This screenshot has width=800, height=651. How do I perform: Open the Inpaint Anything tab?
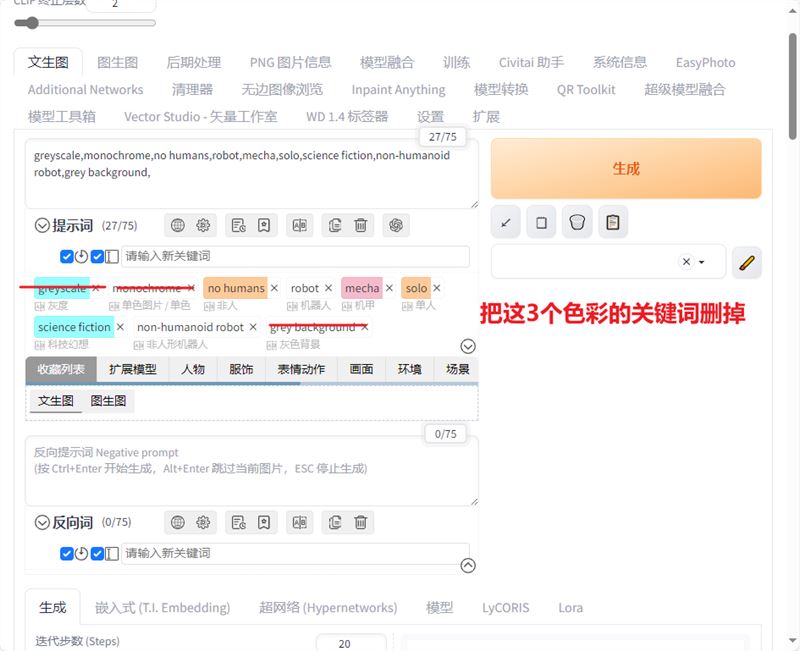[398, 89]
